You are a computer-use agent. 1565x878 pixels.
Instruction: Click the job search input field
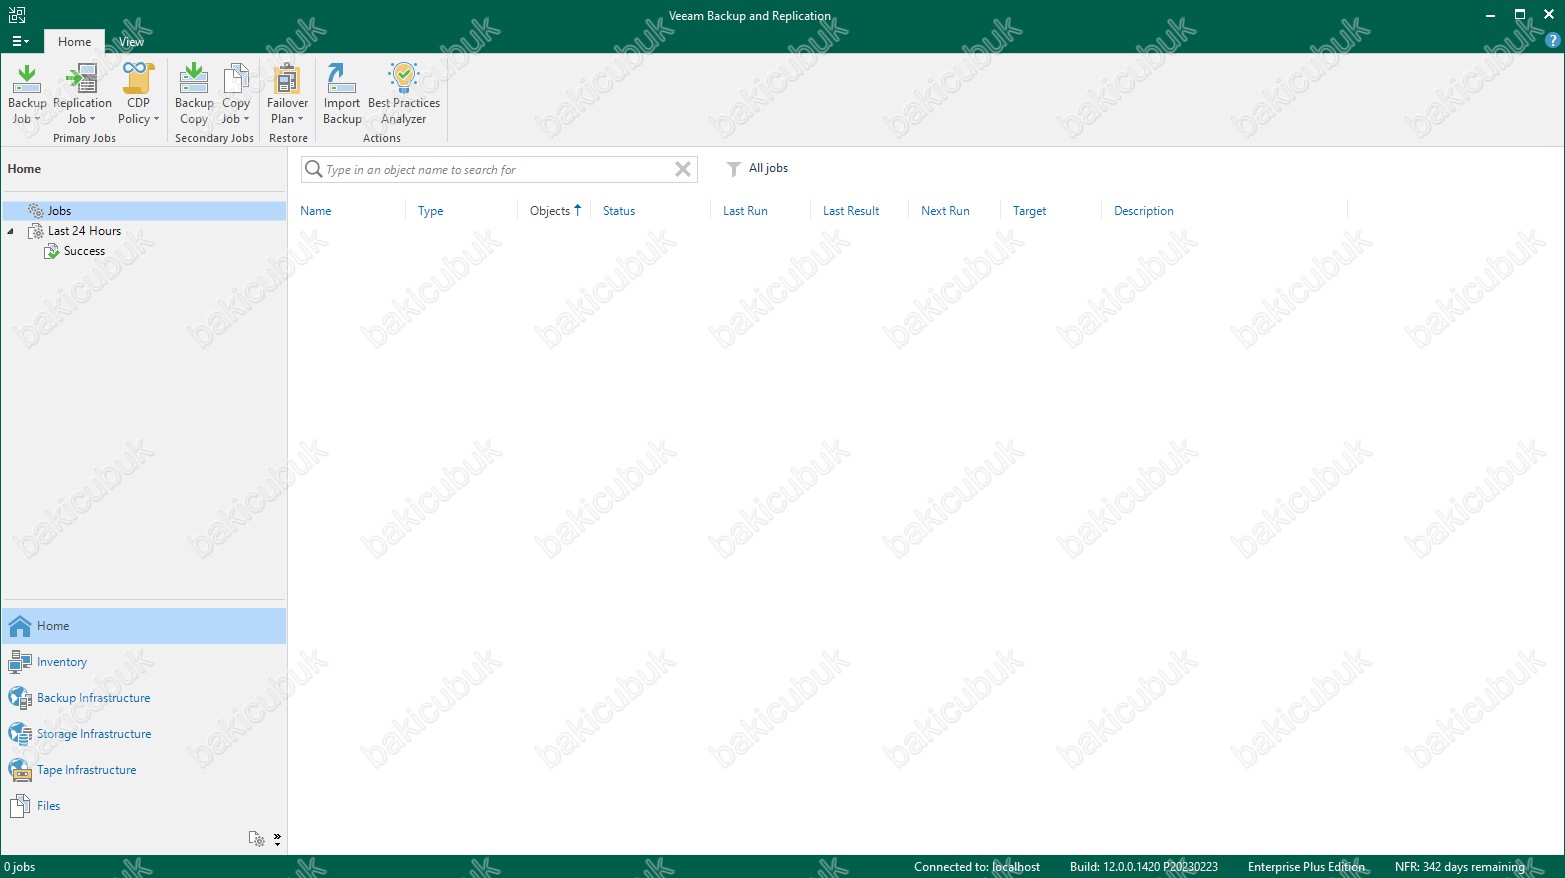pyautogui.click(x=498, y=170)
